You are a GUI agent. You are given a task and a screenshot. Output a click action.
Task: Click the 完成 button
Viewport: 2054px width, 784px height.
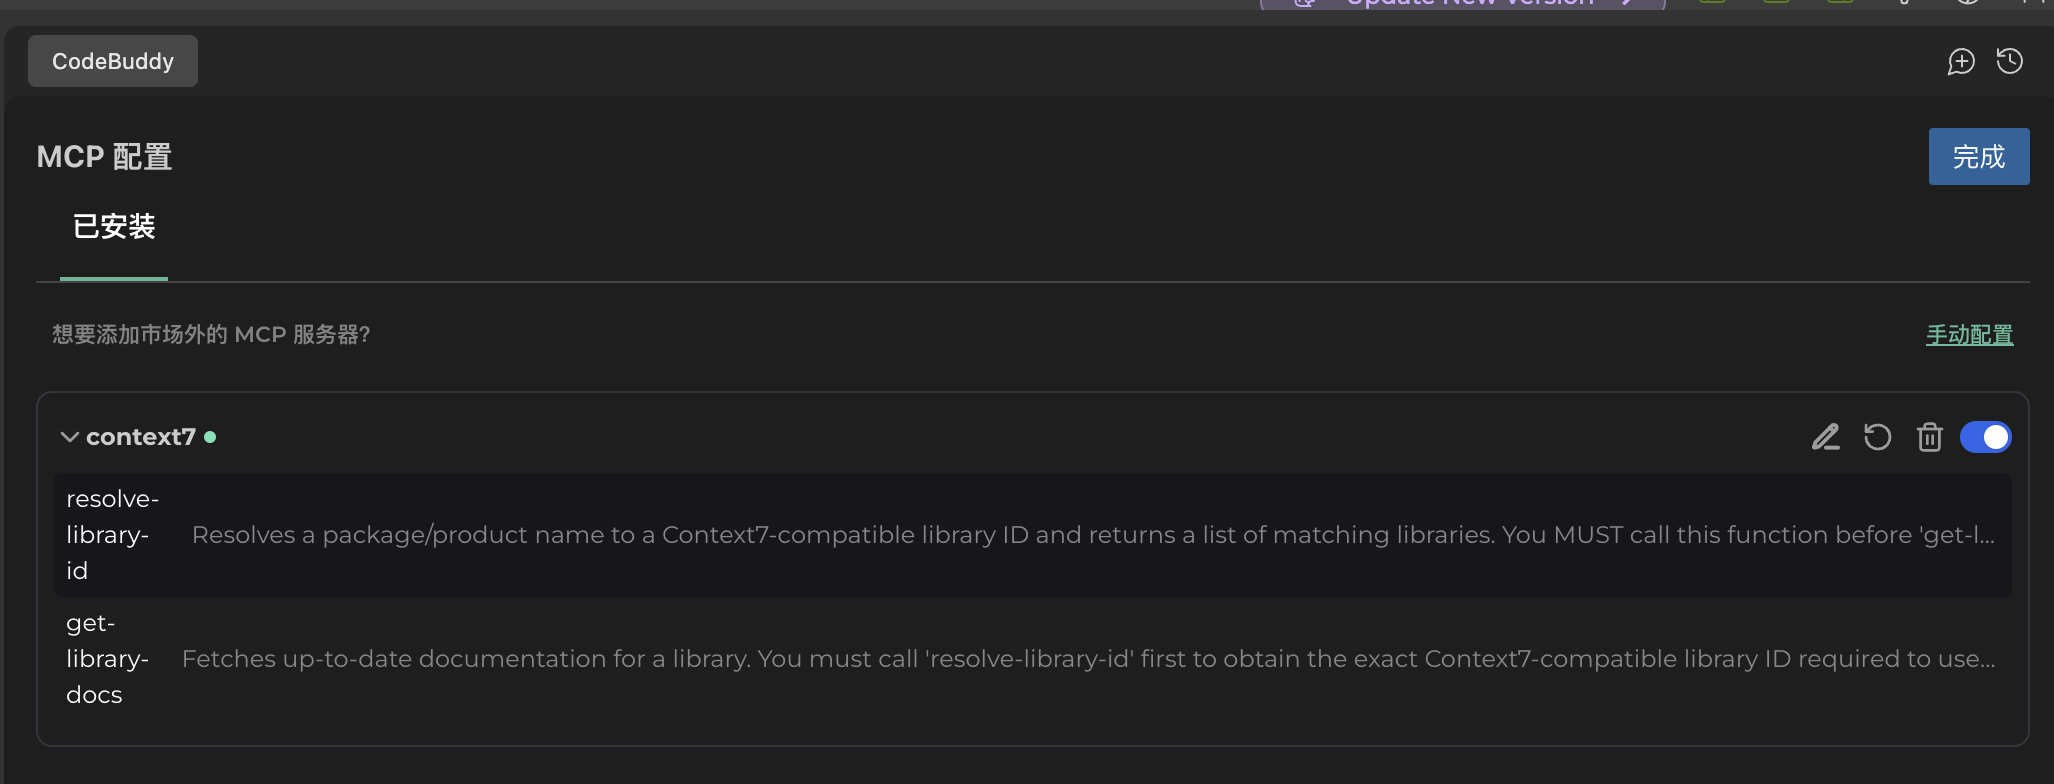(1978, 156)
